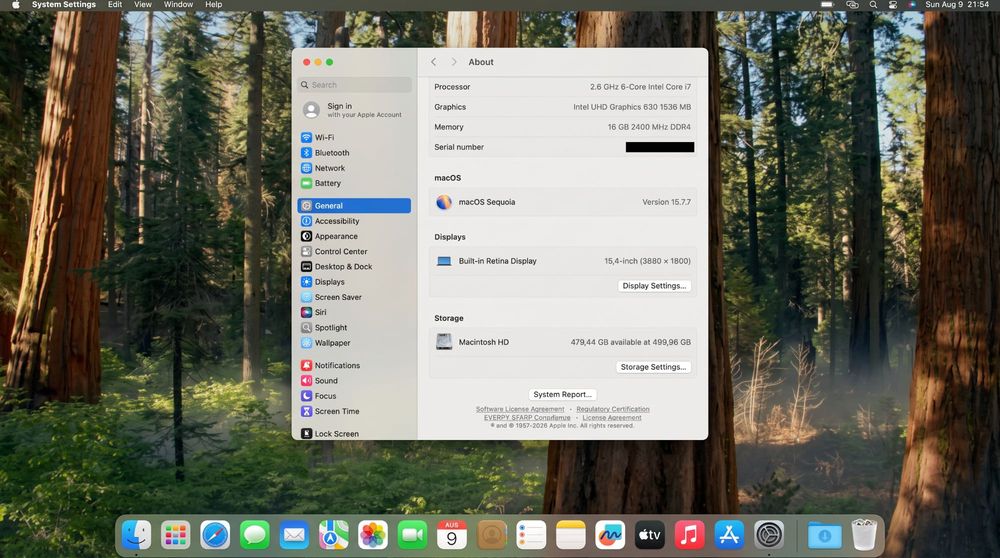
Task: Open System Report
Action: pyautogui.click(x=562, y=395)
